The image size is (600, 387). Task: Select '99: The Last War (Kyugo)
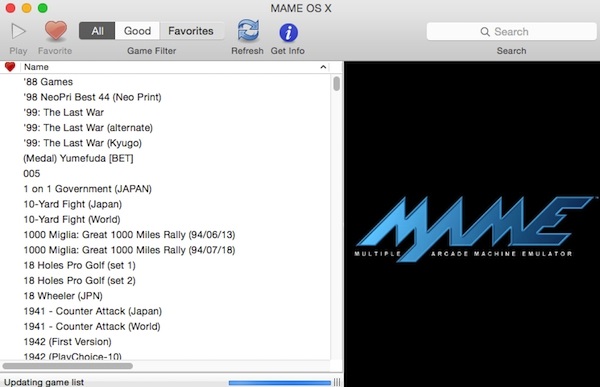tap(82, 143)
